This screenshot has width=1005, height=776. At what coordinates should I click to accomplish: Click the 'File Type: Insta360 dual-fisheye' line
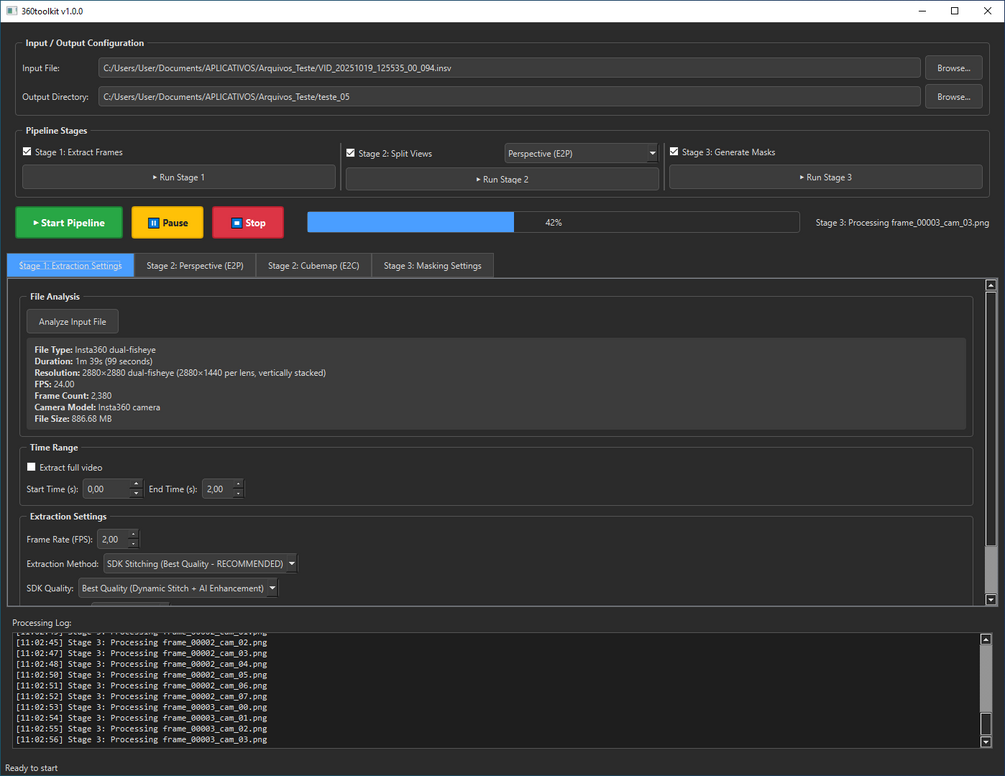95,350
